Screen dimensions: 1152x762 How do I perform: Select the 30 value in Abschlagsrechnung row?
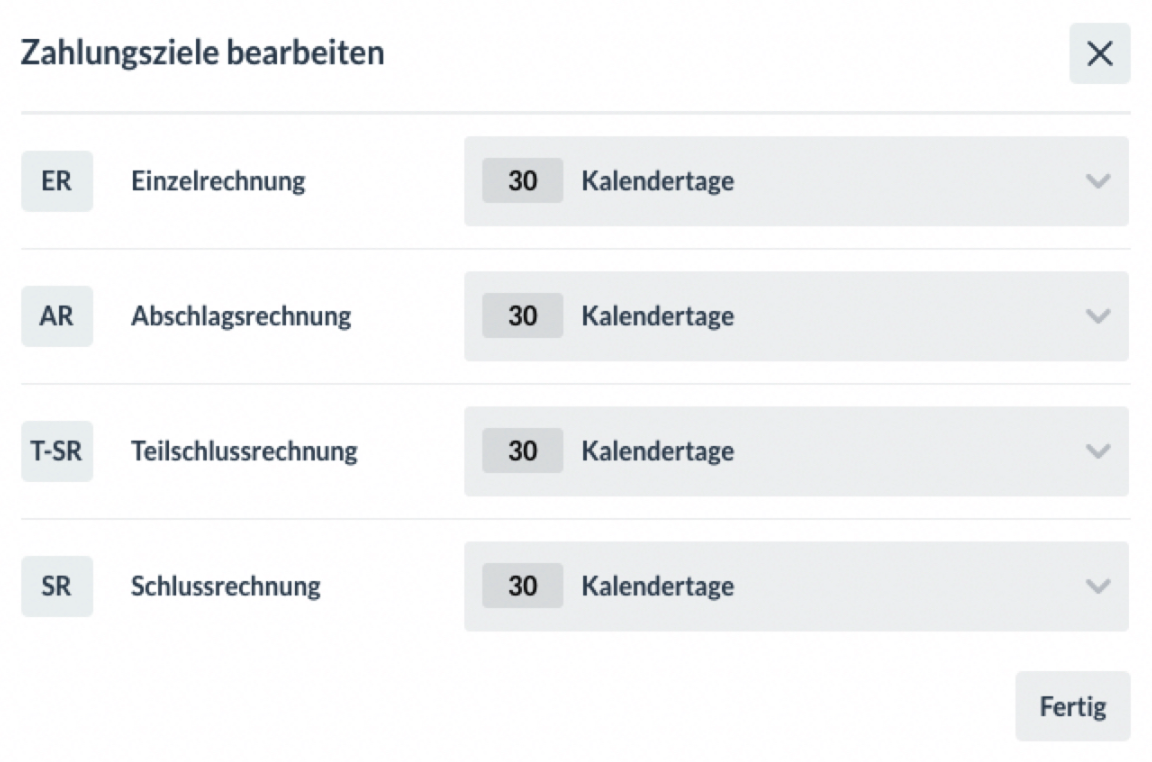tap(523, 316)
